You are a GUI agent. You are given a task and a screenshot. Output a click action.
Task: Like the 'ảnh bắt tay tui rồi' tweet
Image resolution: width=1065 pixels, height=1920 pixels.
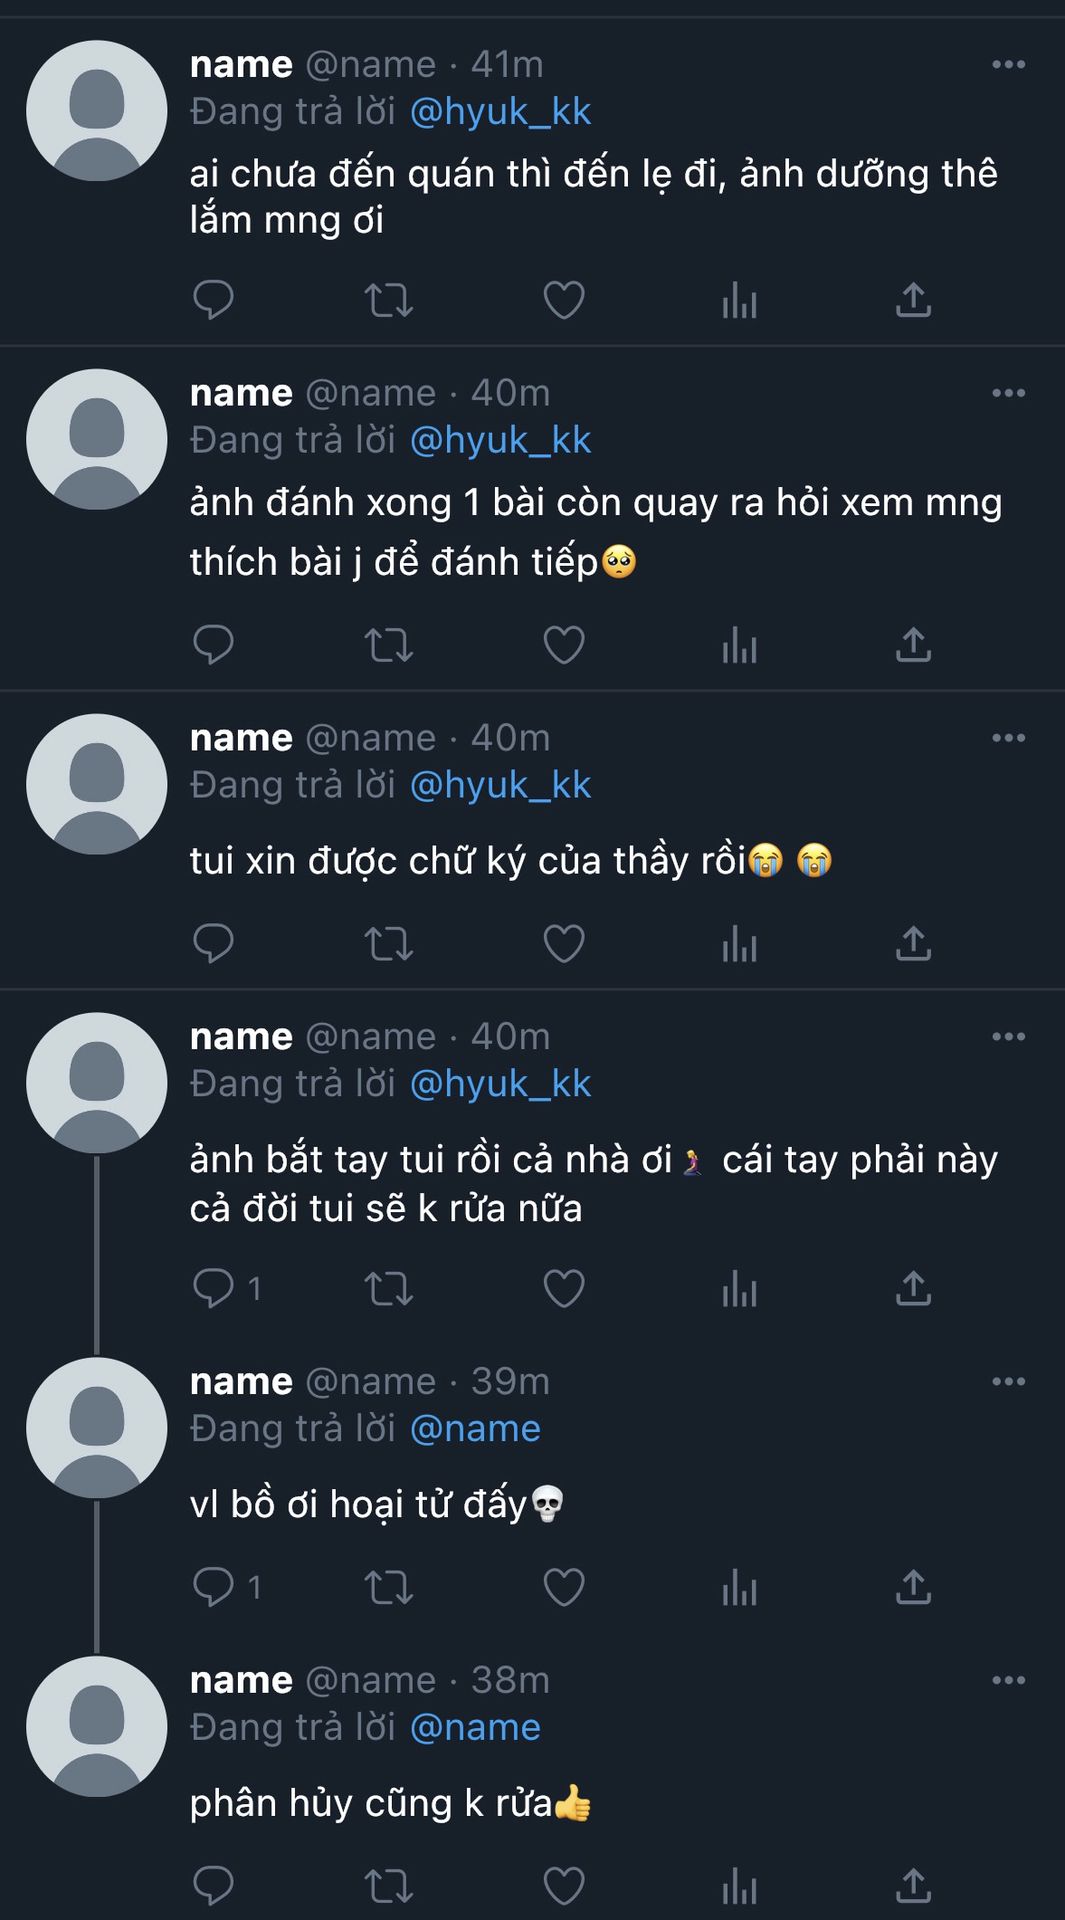(563, 1288)
